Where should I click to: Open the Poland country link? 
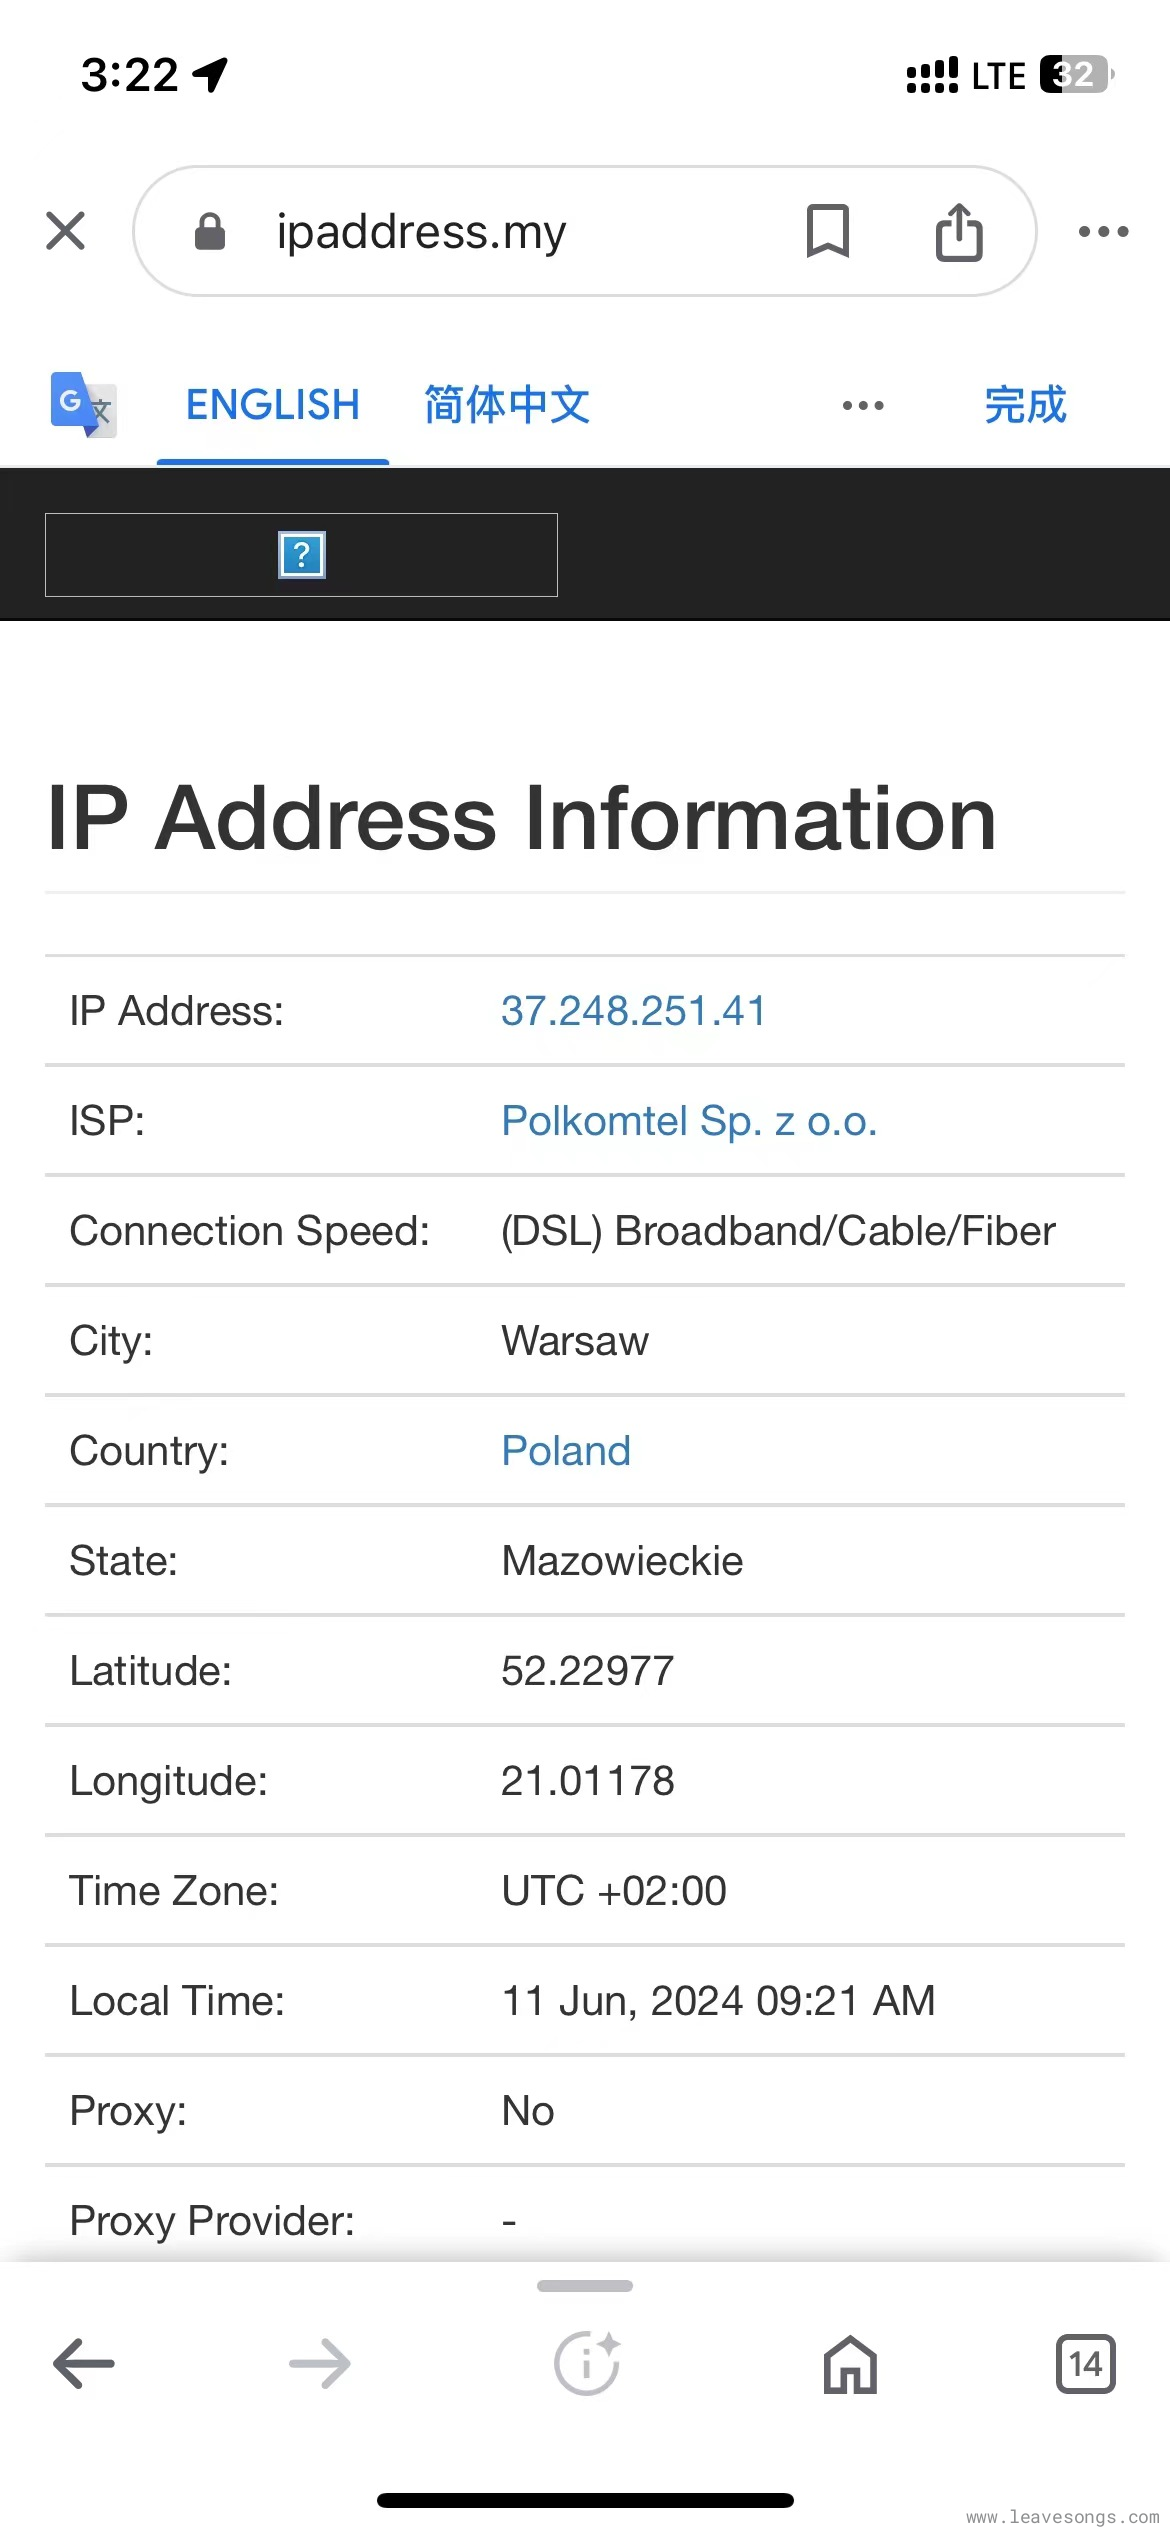(566, 1451)
